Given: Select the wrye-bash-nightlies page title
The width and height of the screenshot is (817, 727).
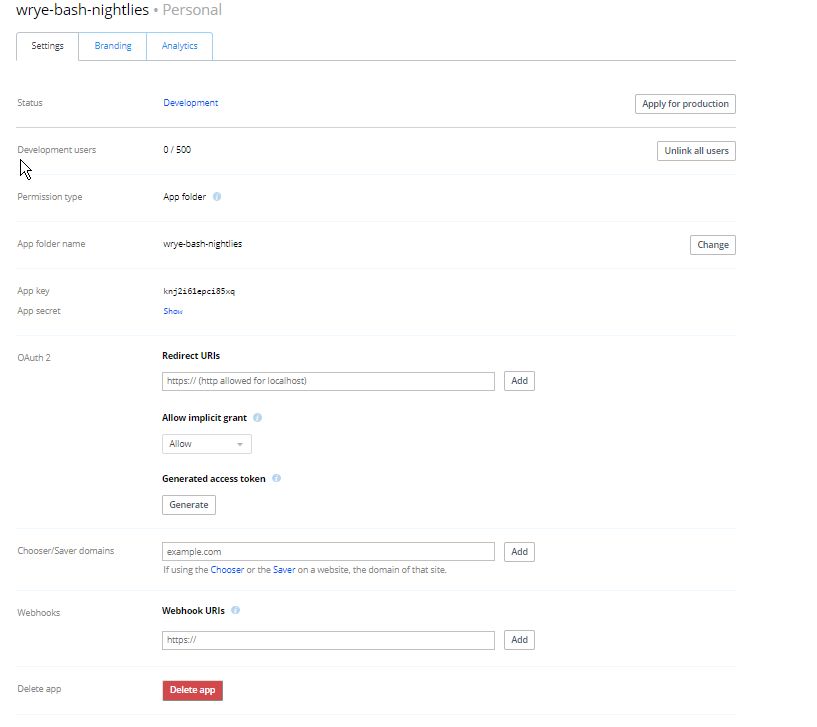Looking at the screenshot, I should point(82,10).
